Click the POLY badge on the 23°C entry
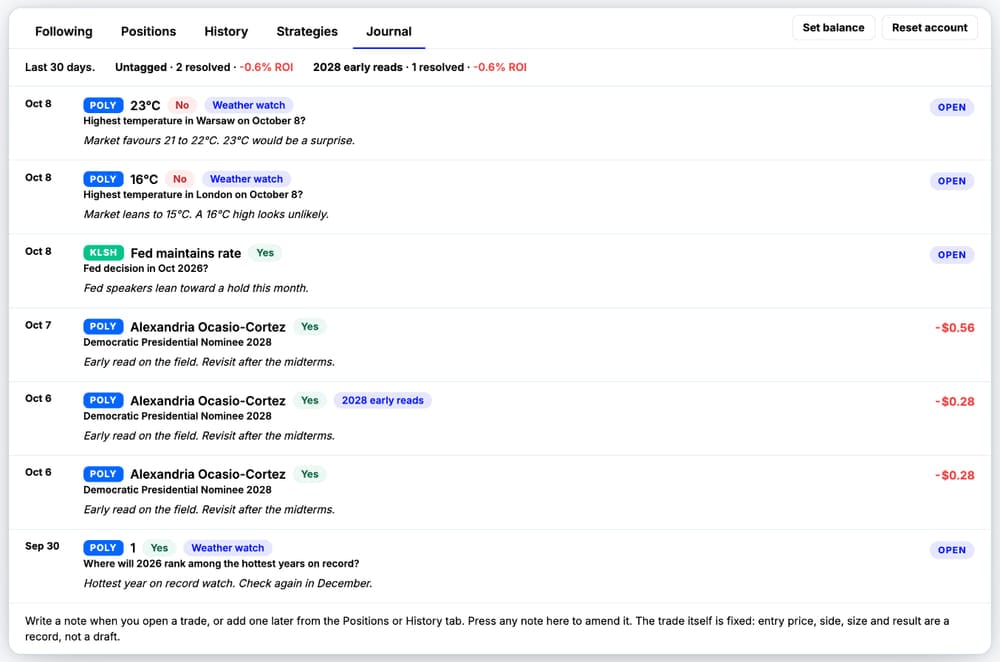 [103, 105]
